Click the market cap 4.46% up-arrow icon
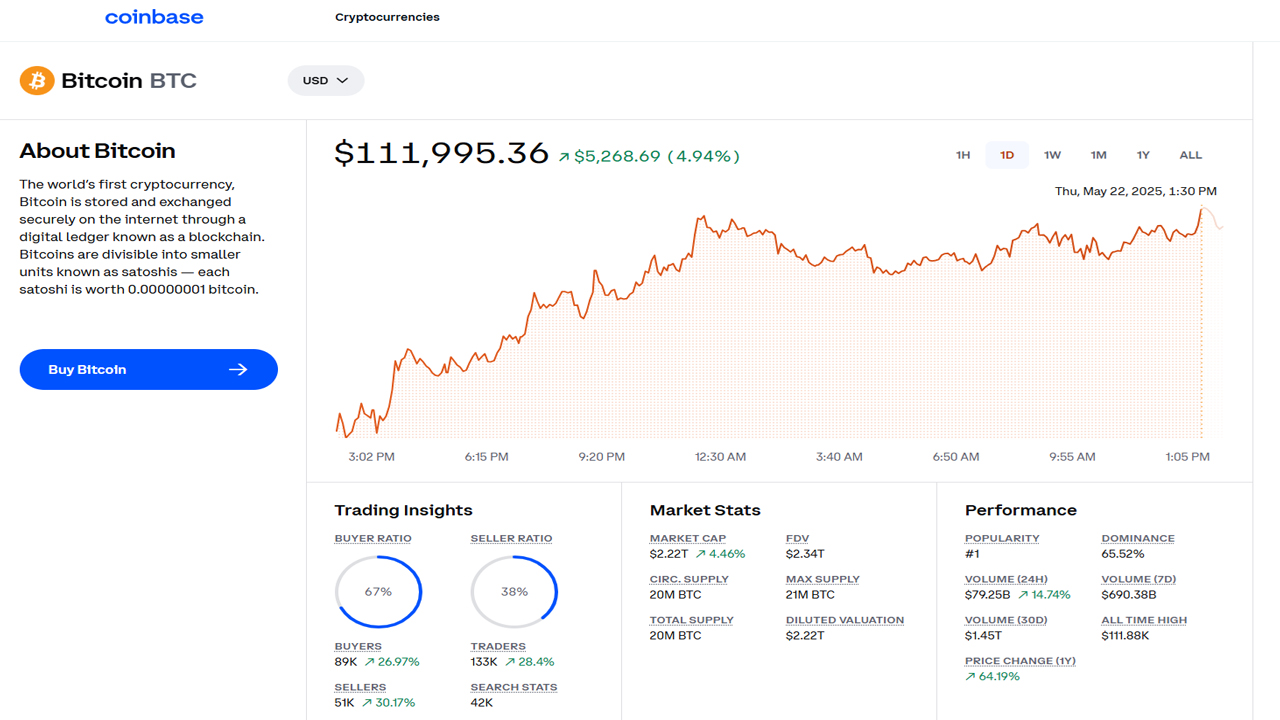This screenshot has width=1280, height=720. coord(701,554)
